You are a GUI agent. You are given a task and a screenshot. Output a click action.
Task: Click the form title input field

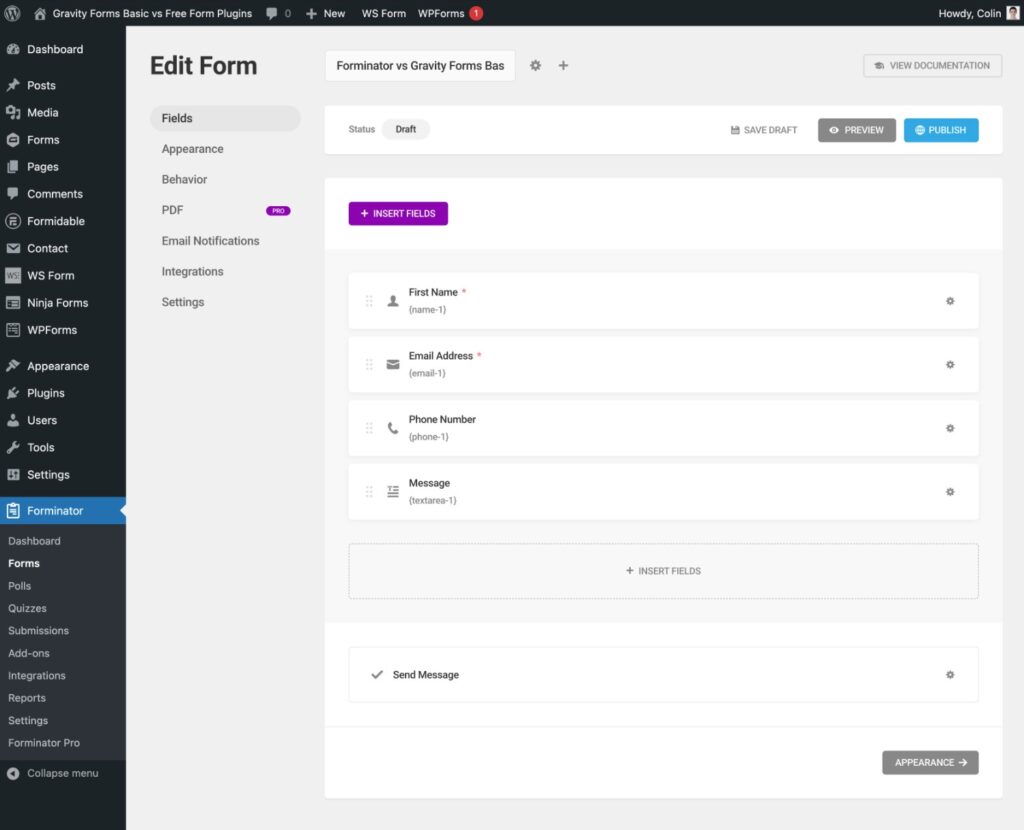(x=420, y=65)
